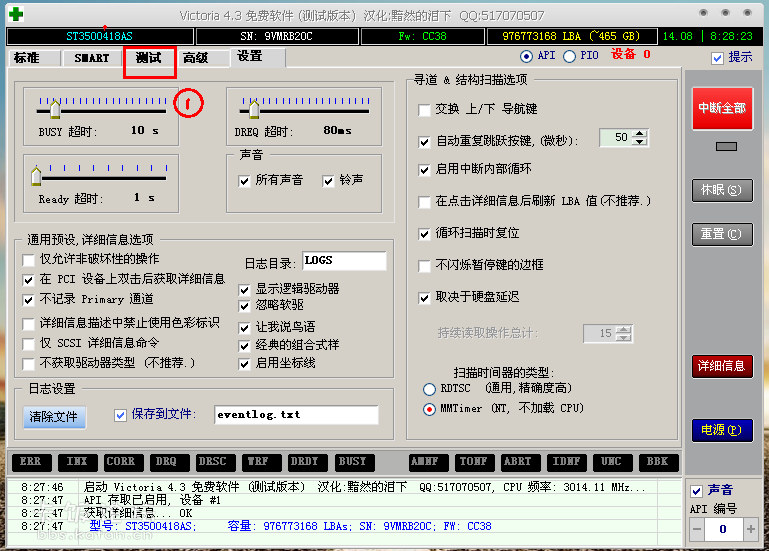Click the TONF error indicator
This screenshot has height=551, width=769.
point(474,462)
